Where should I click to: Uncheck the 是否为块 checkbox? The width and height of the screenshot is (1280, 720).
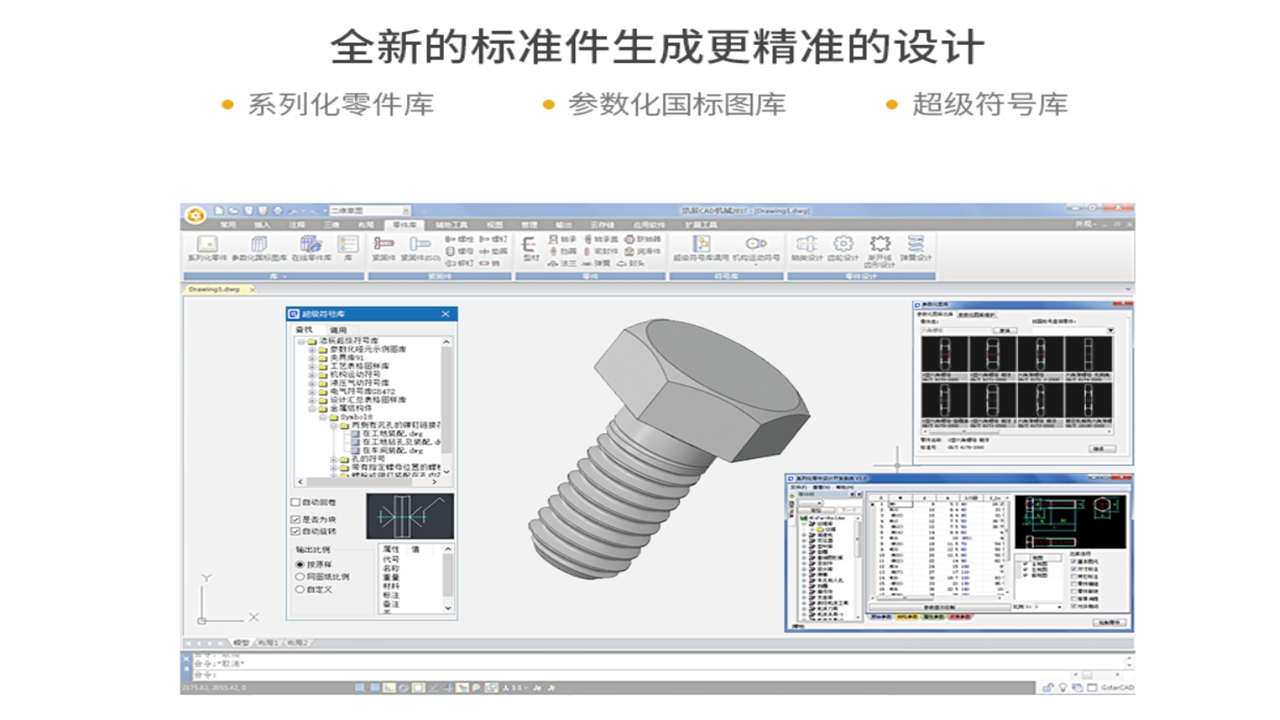295,519
